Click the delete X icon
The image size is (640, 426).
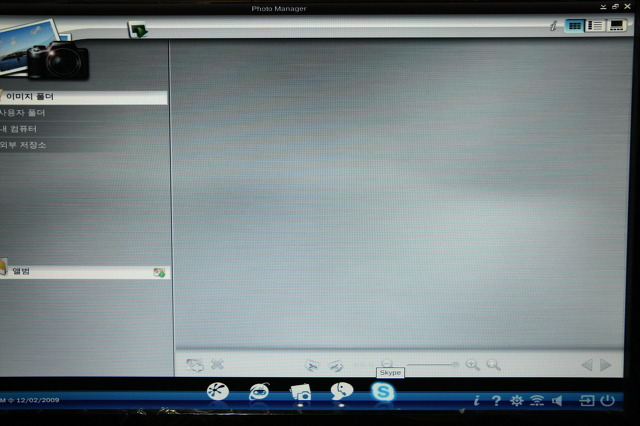pos(217,364)
